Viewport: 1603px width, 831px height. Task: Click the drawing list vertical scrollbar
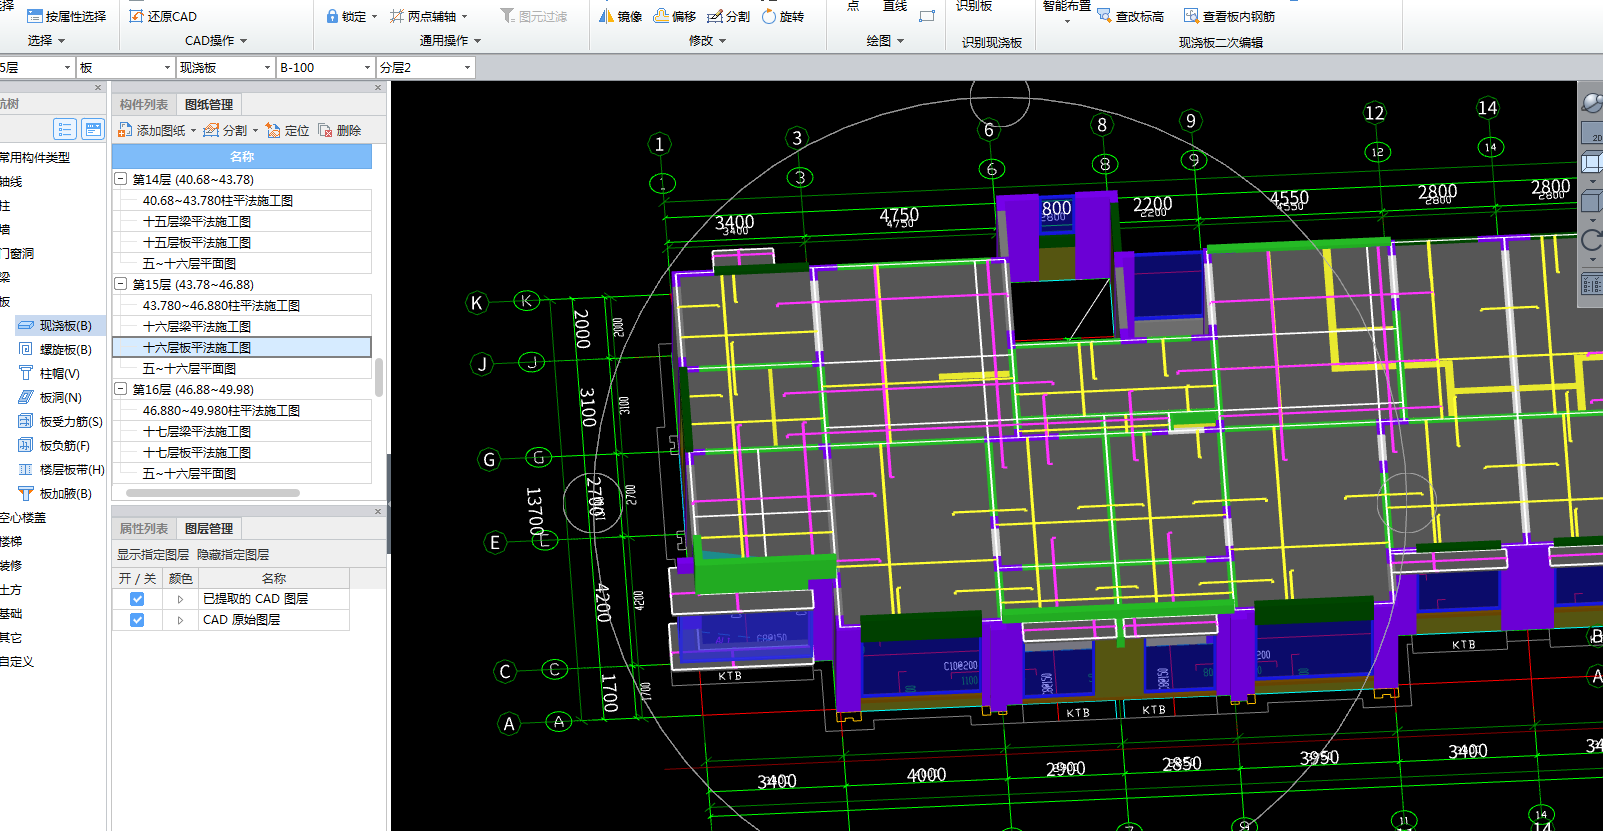379,378
